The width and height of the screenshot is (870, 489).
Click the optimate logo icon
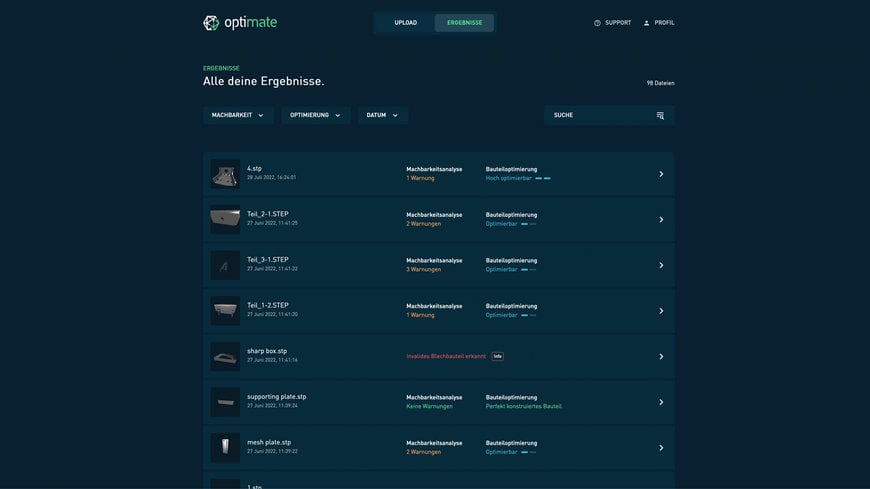click(x=211, y=23)
